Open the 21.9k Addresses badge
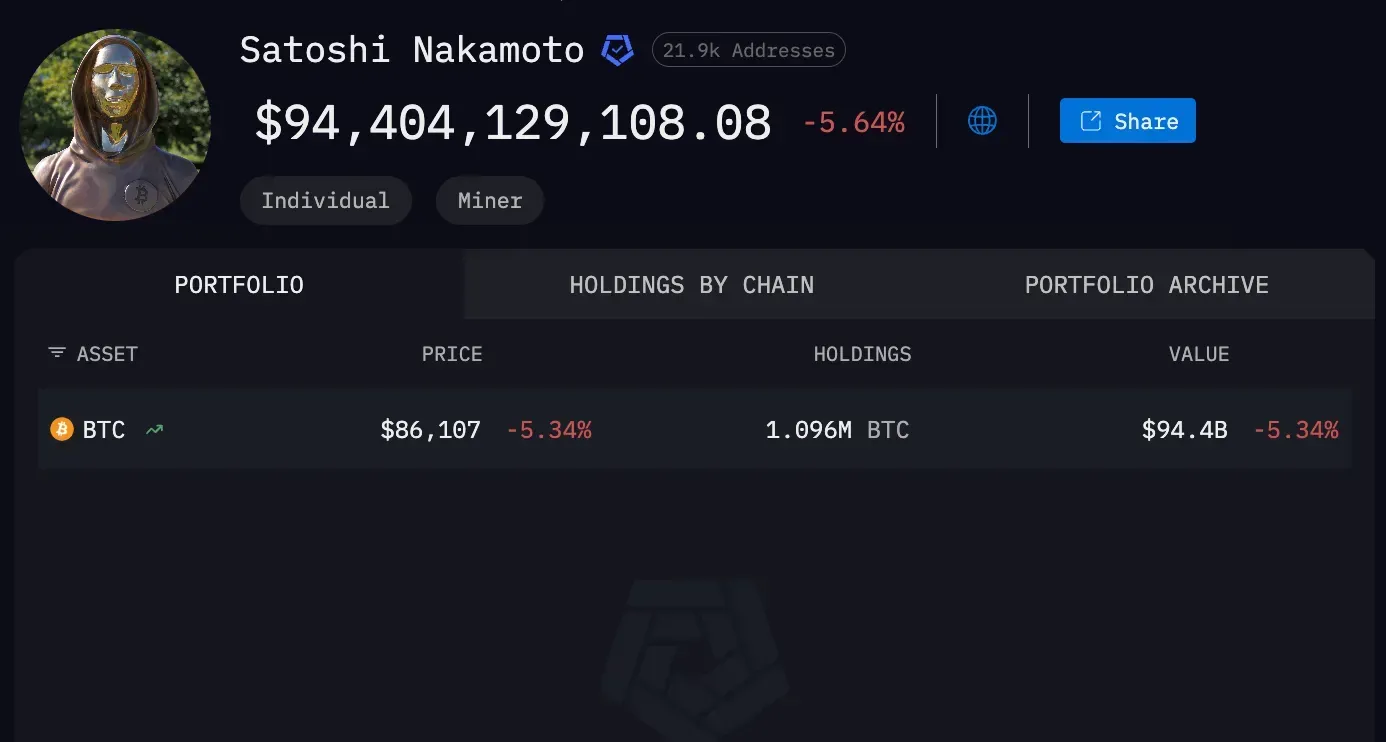The height and width of the screenshot is (742, 1386). [748, 50]
